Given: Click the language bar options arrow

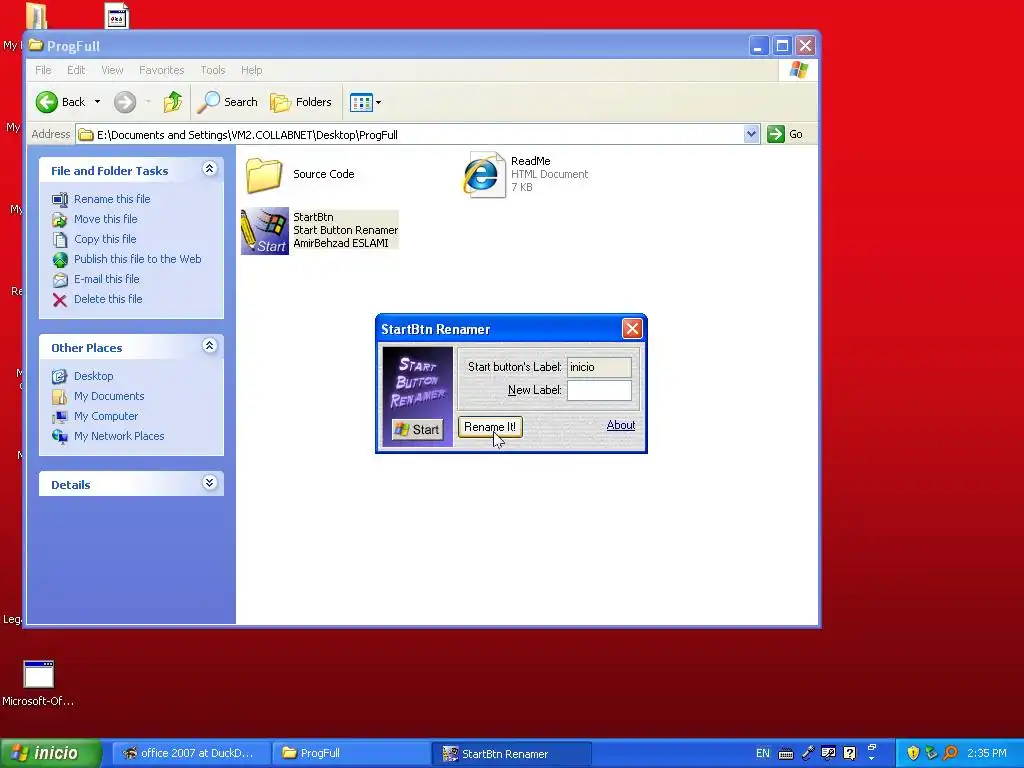Looking at the screenshot, I should point(871,758).
